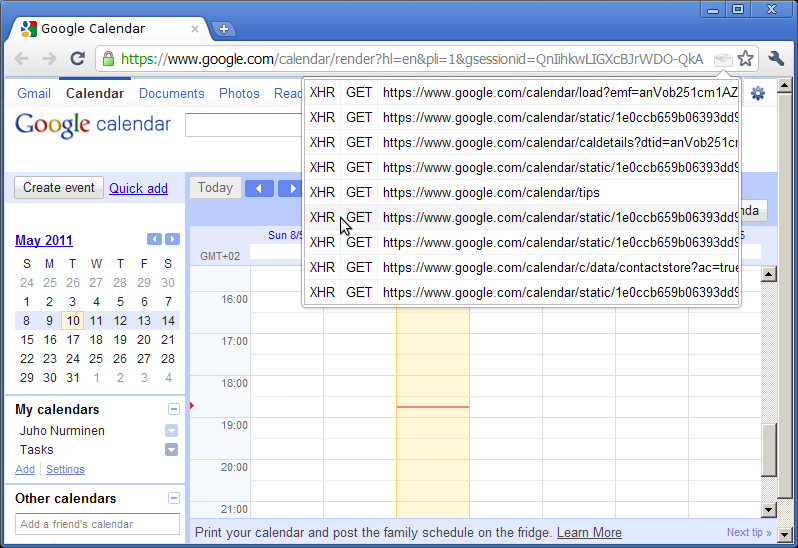Collapse the Other calendars section
Viewport: 798px width, 548px height.
[x=174, y=498]
